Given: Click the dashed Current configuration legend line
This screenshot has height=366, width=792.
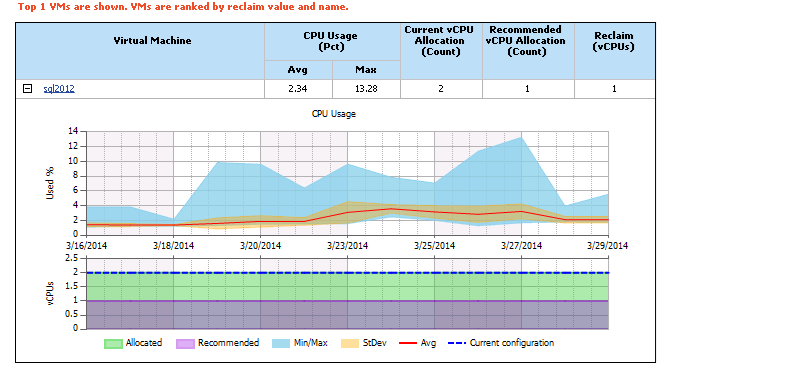Looking at the screenshot, I should coord(458,343).
